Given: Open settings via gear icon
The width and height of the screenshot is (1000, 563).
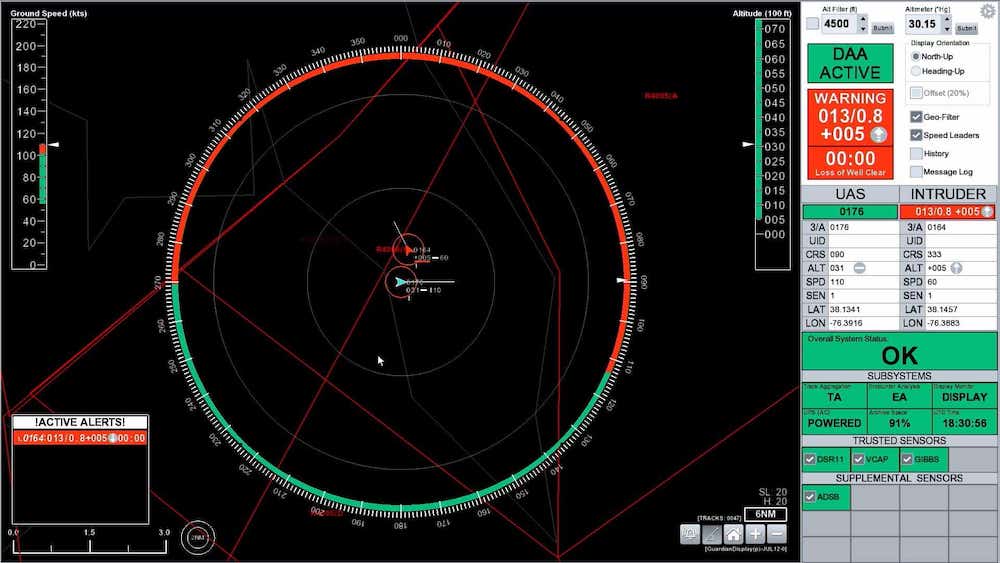Looking at the screenshot, I should point(988,11).
